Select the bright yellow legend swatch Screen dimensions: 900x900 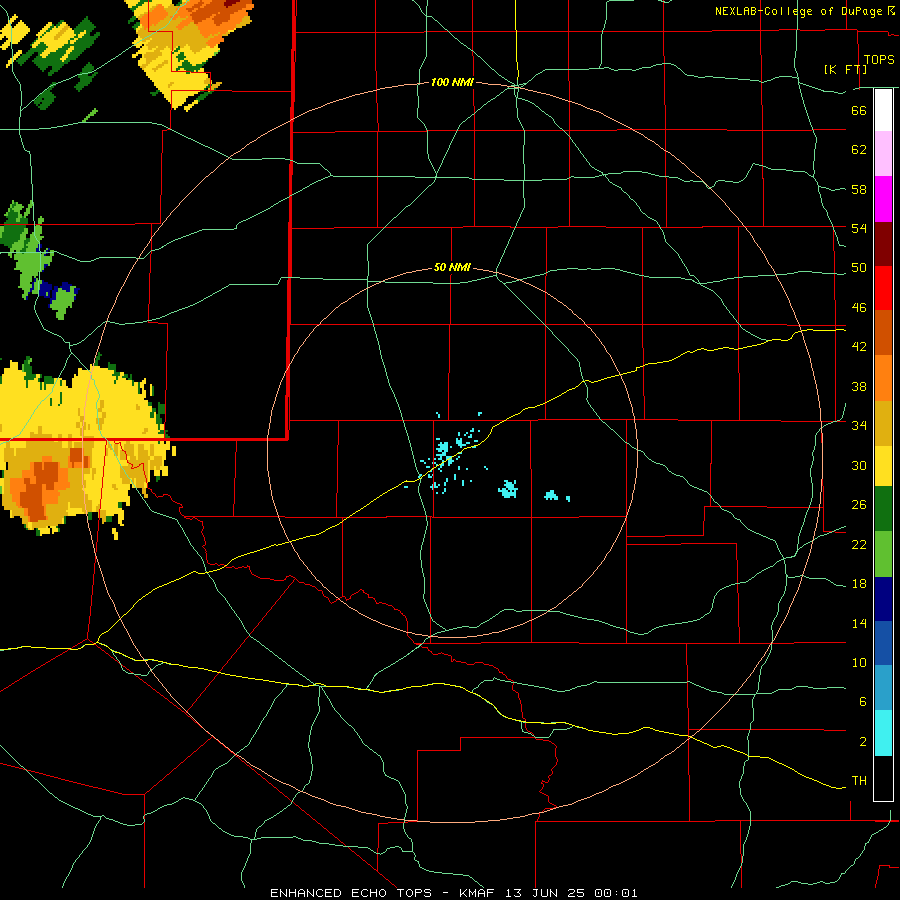[x=883, y=465]
